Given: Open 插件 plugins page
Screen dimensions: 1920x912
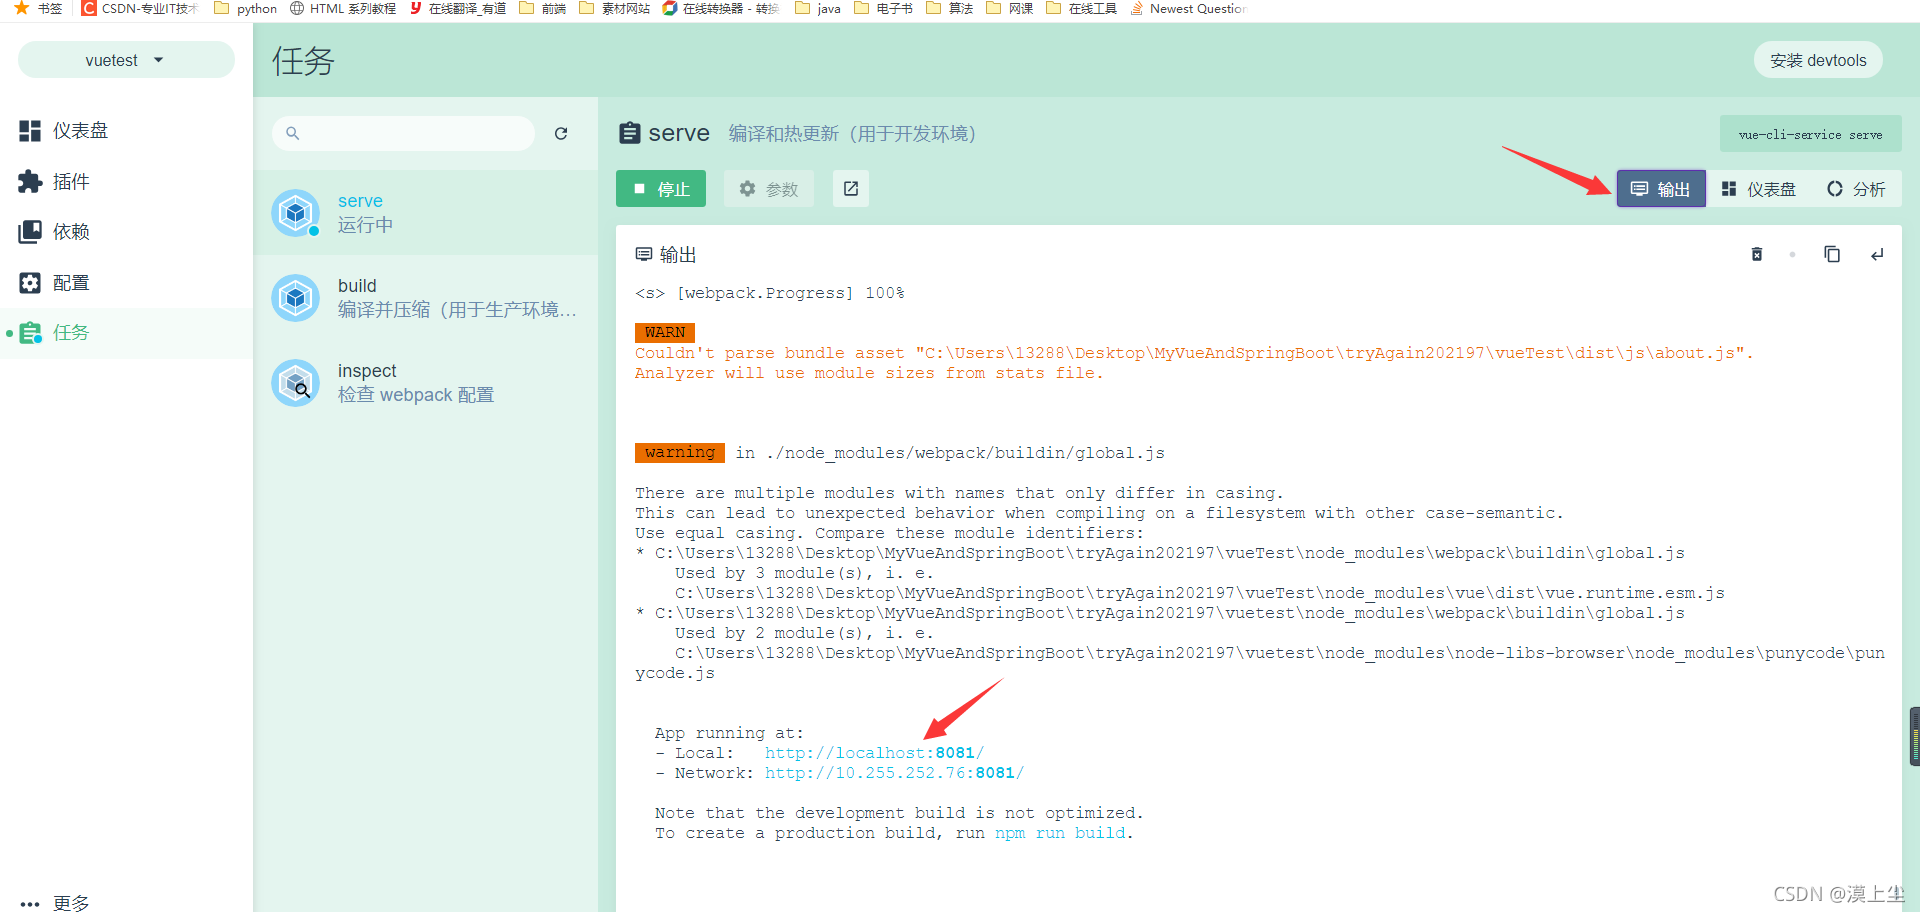Looking at the screenshot, I should [126, 182].
